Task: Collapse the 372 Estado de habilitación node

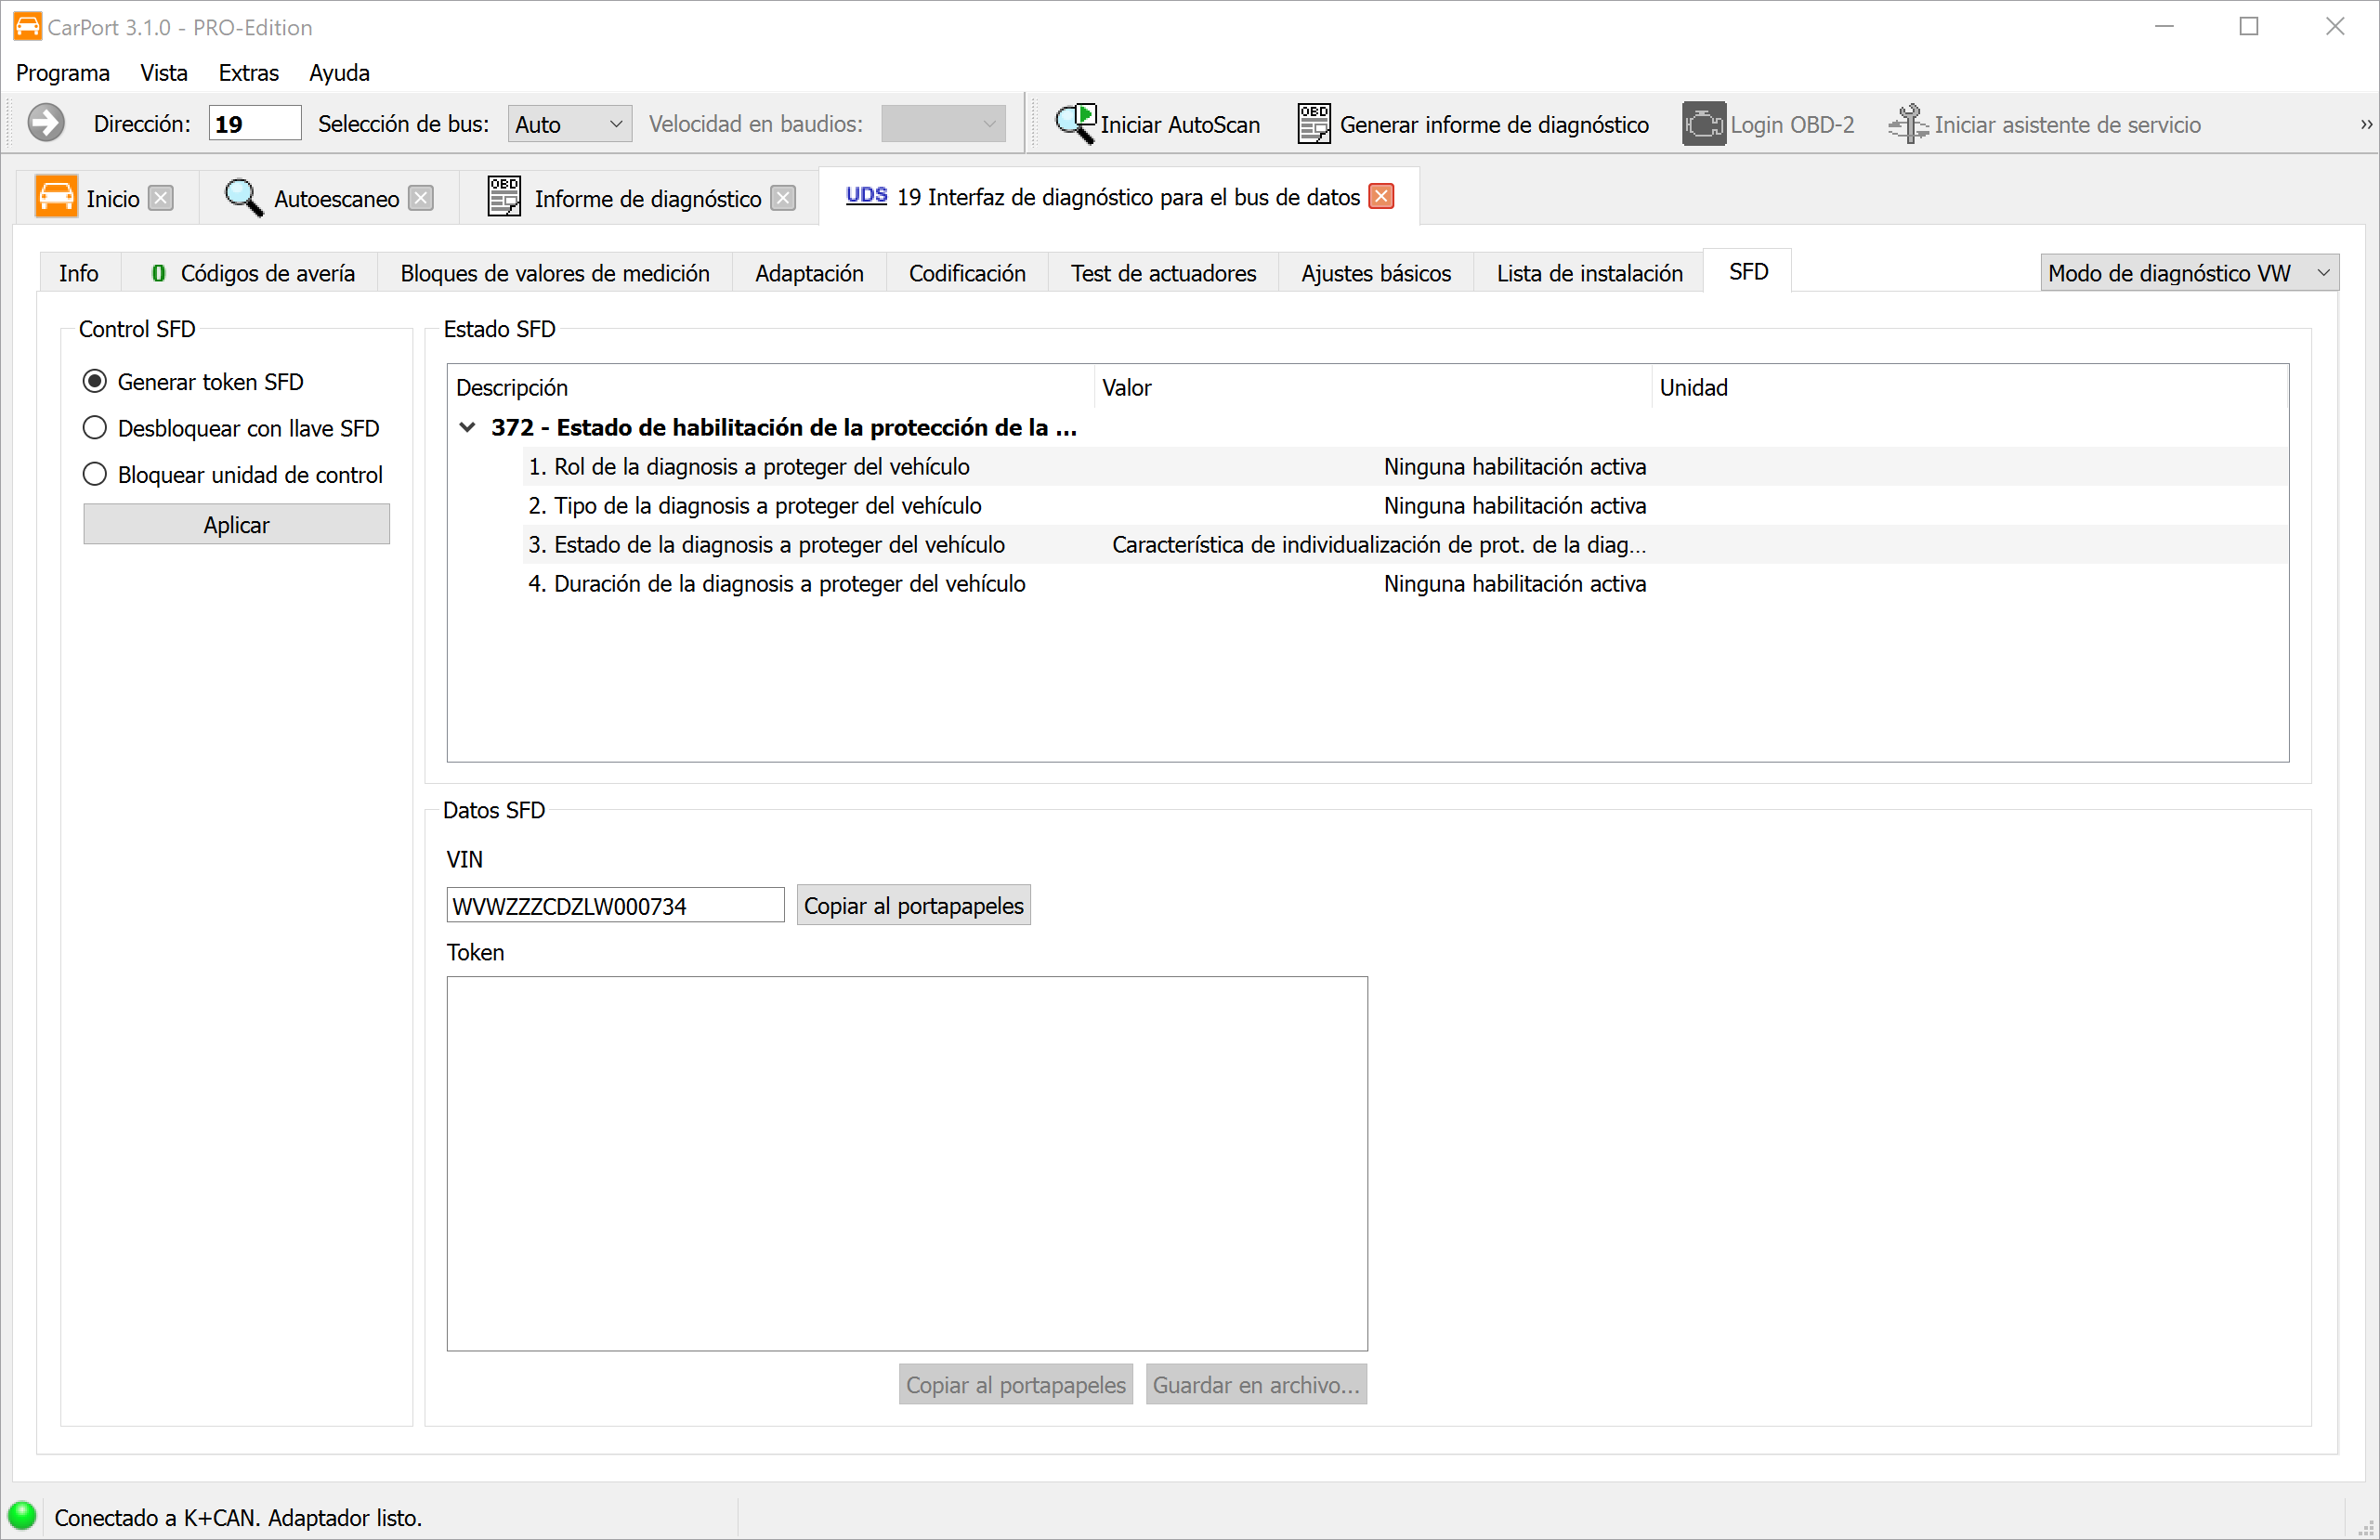Action: point(467,428)
